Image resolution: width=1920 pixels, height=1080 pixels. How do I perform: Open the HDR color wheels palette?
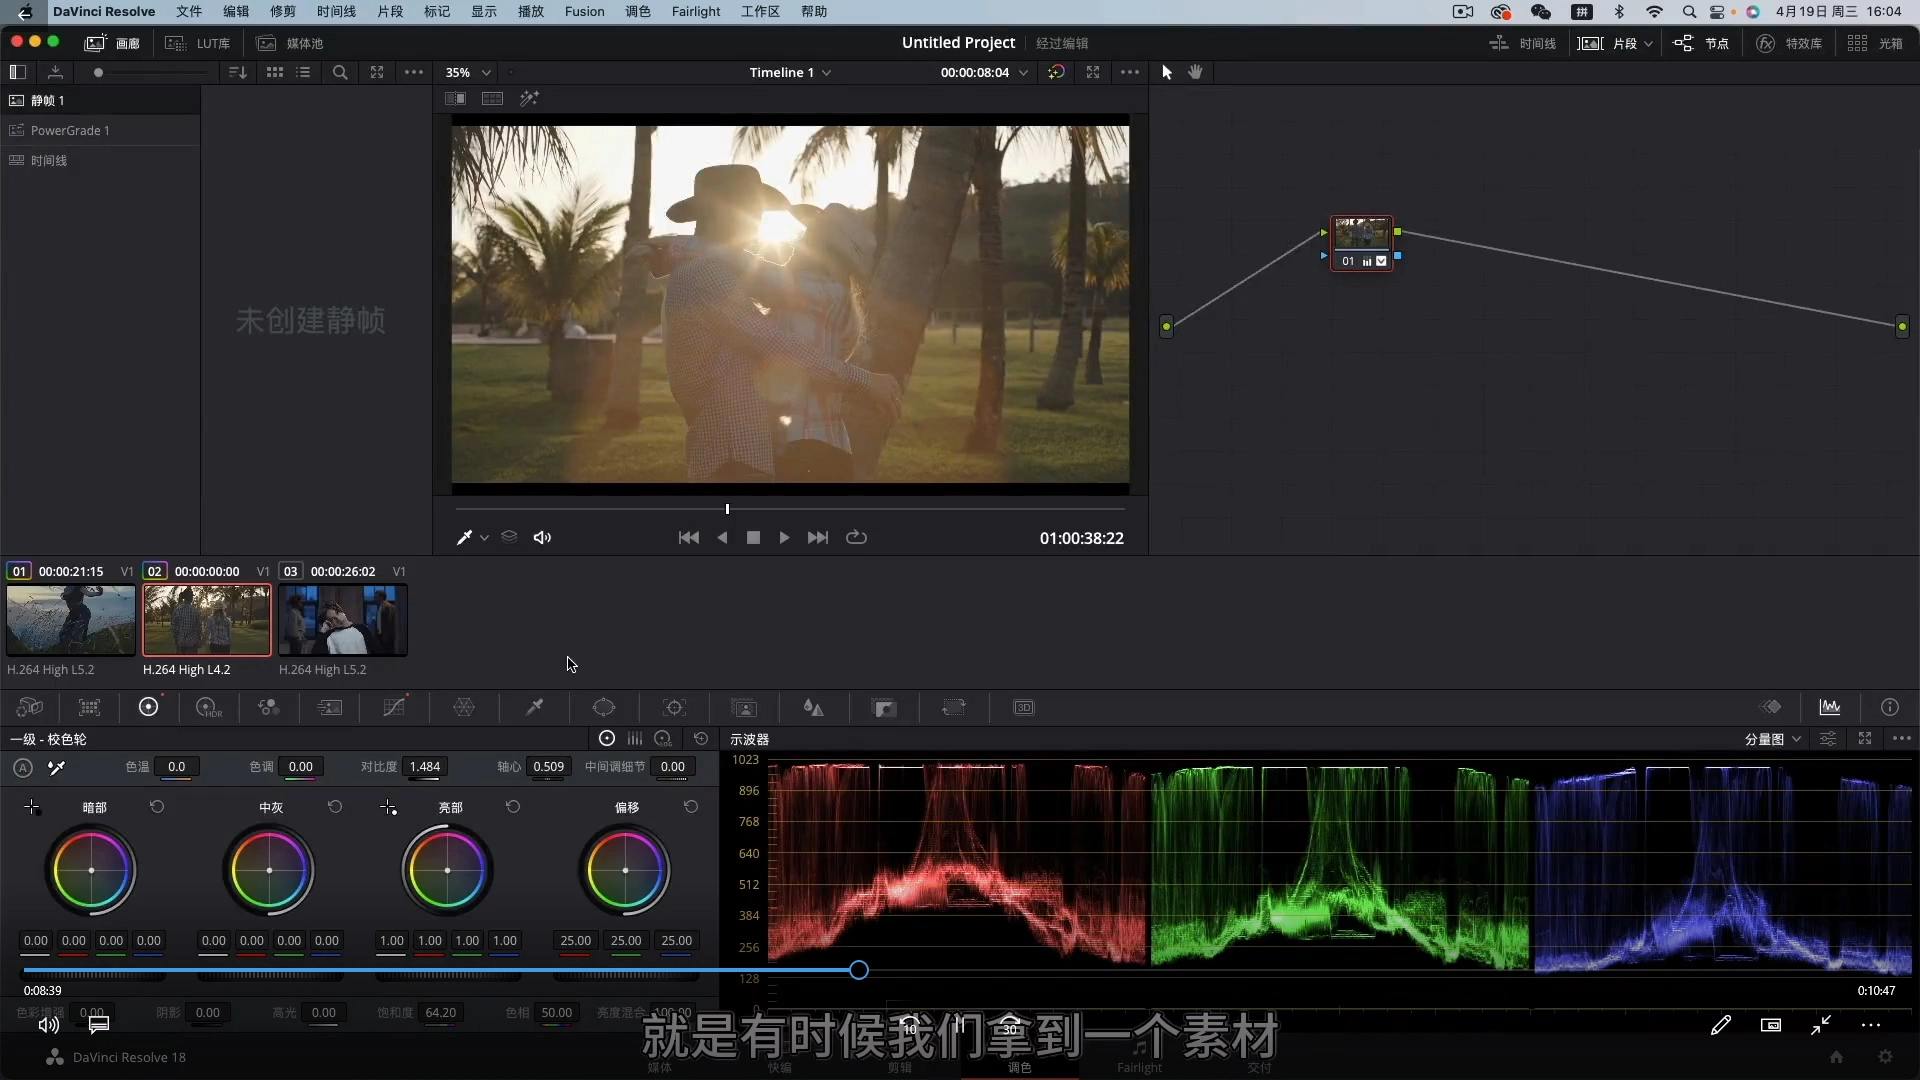tap(208, 707)
